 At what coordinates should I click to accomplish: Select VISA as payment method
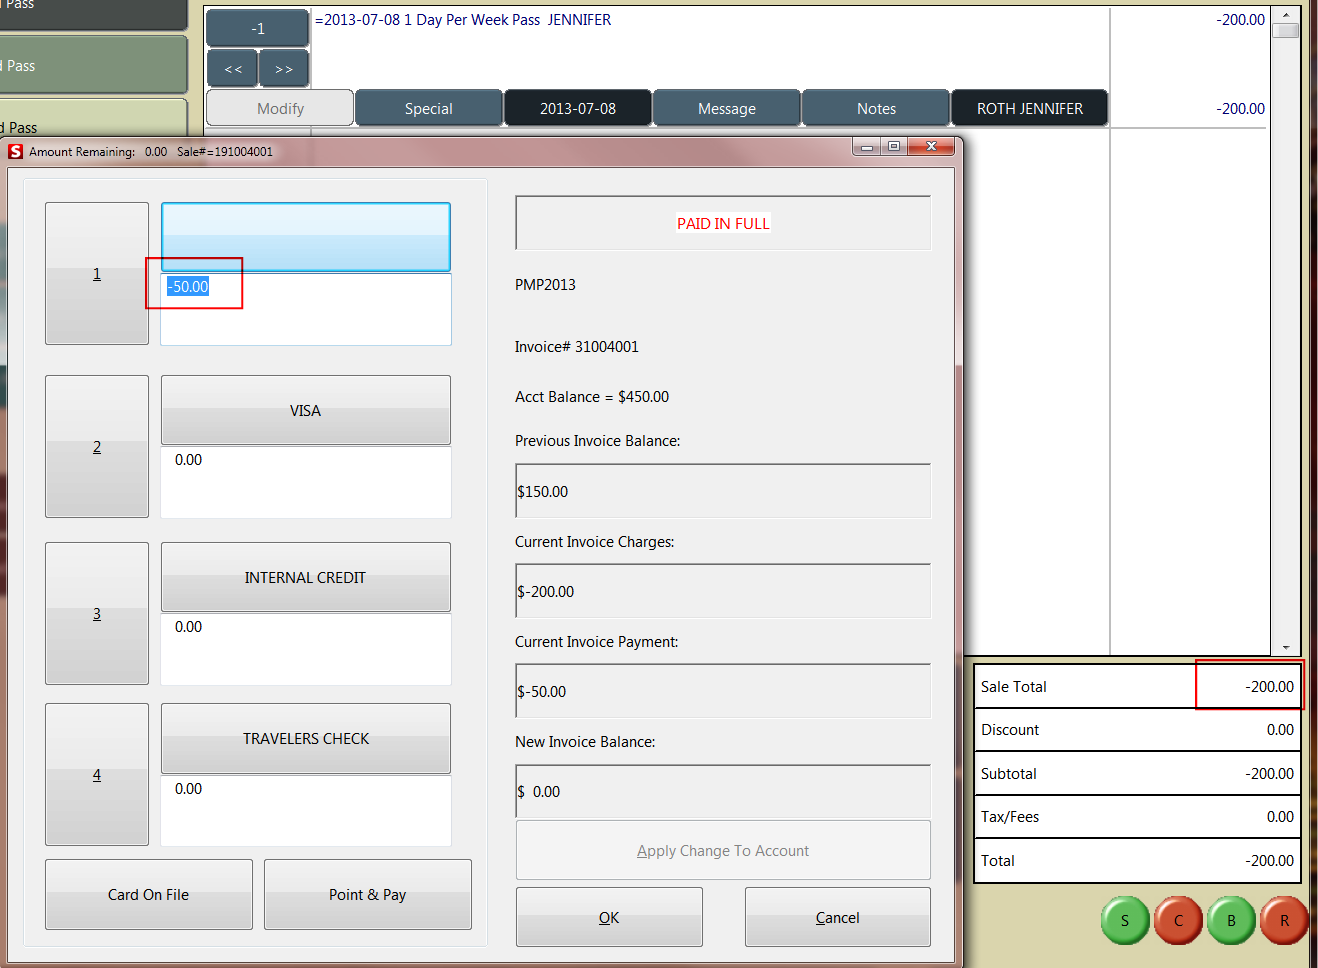click(305, 410)
